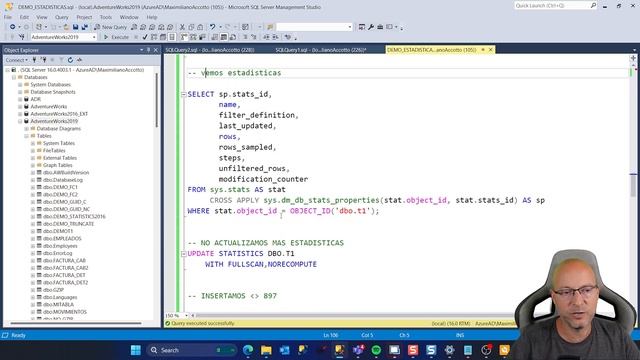Screen dimensions: 640x360
Task: Expand the System Databases node
Action: click(20, 84)
